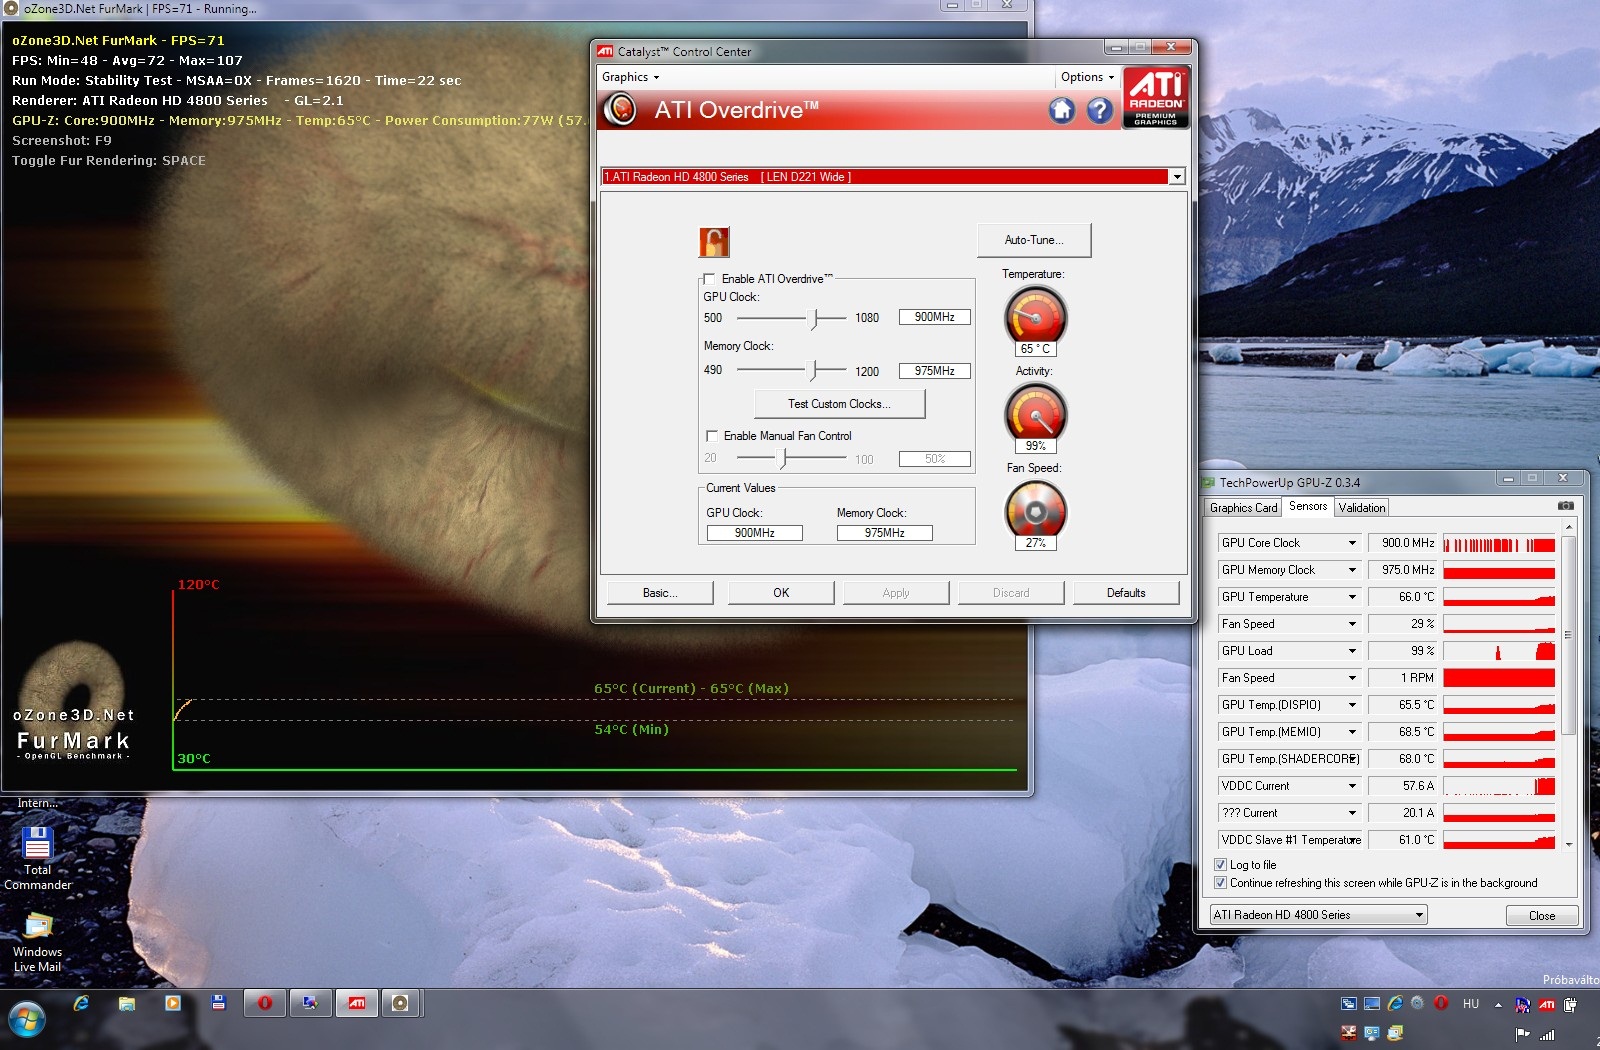This screenshot has height=1050, width=1600.
Task: Click the '57.6 A' VDDC Current value
Action: 1402,786
